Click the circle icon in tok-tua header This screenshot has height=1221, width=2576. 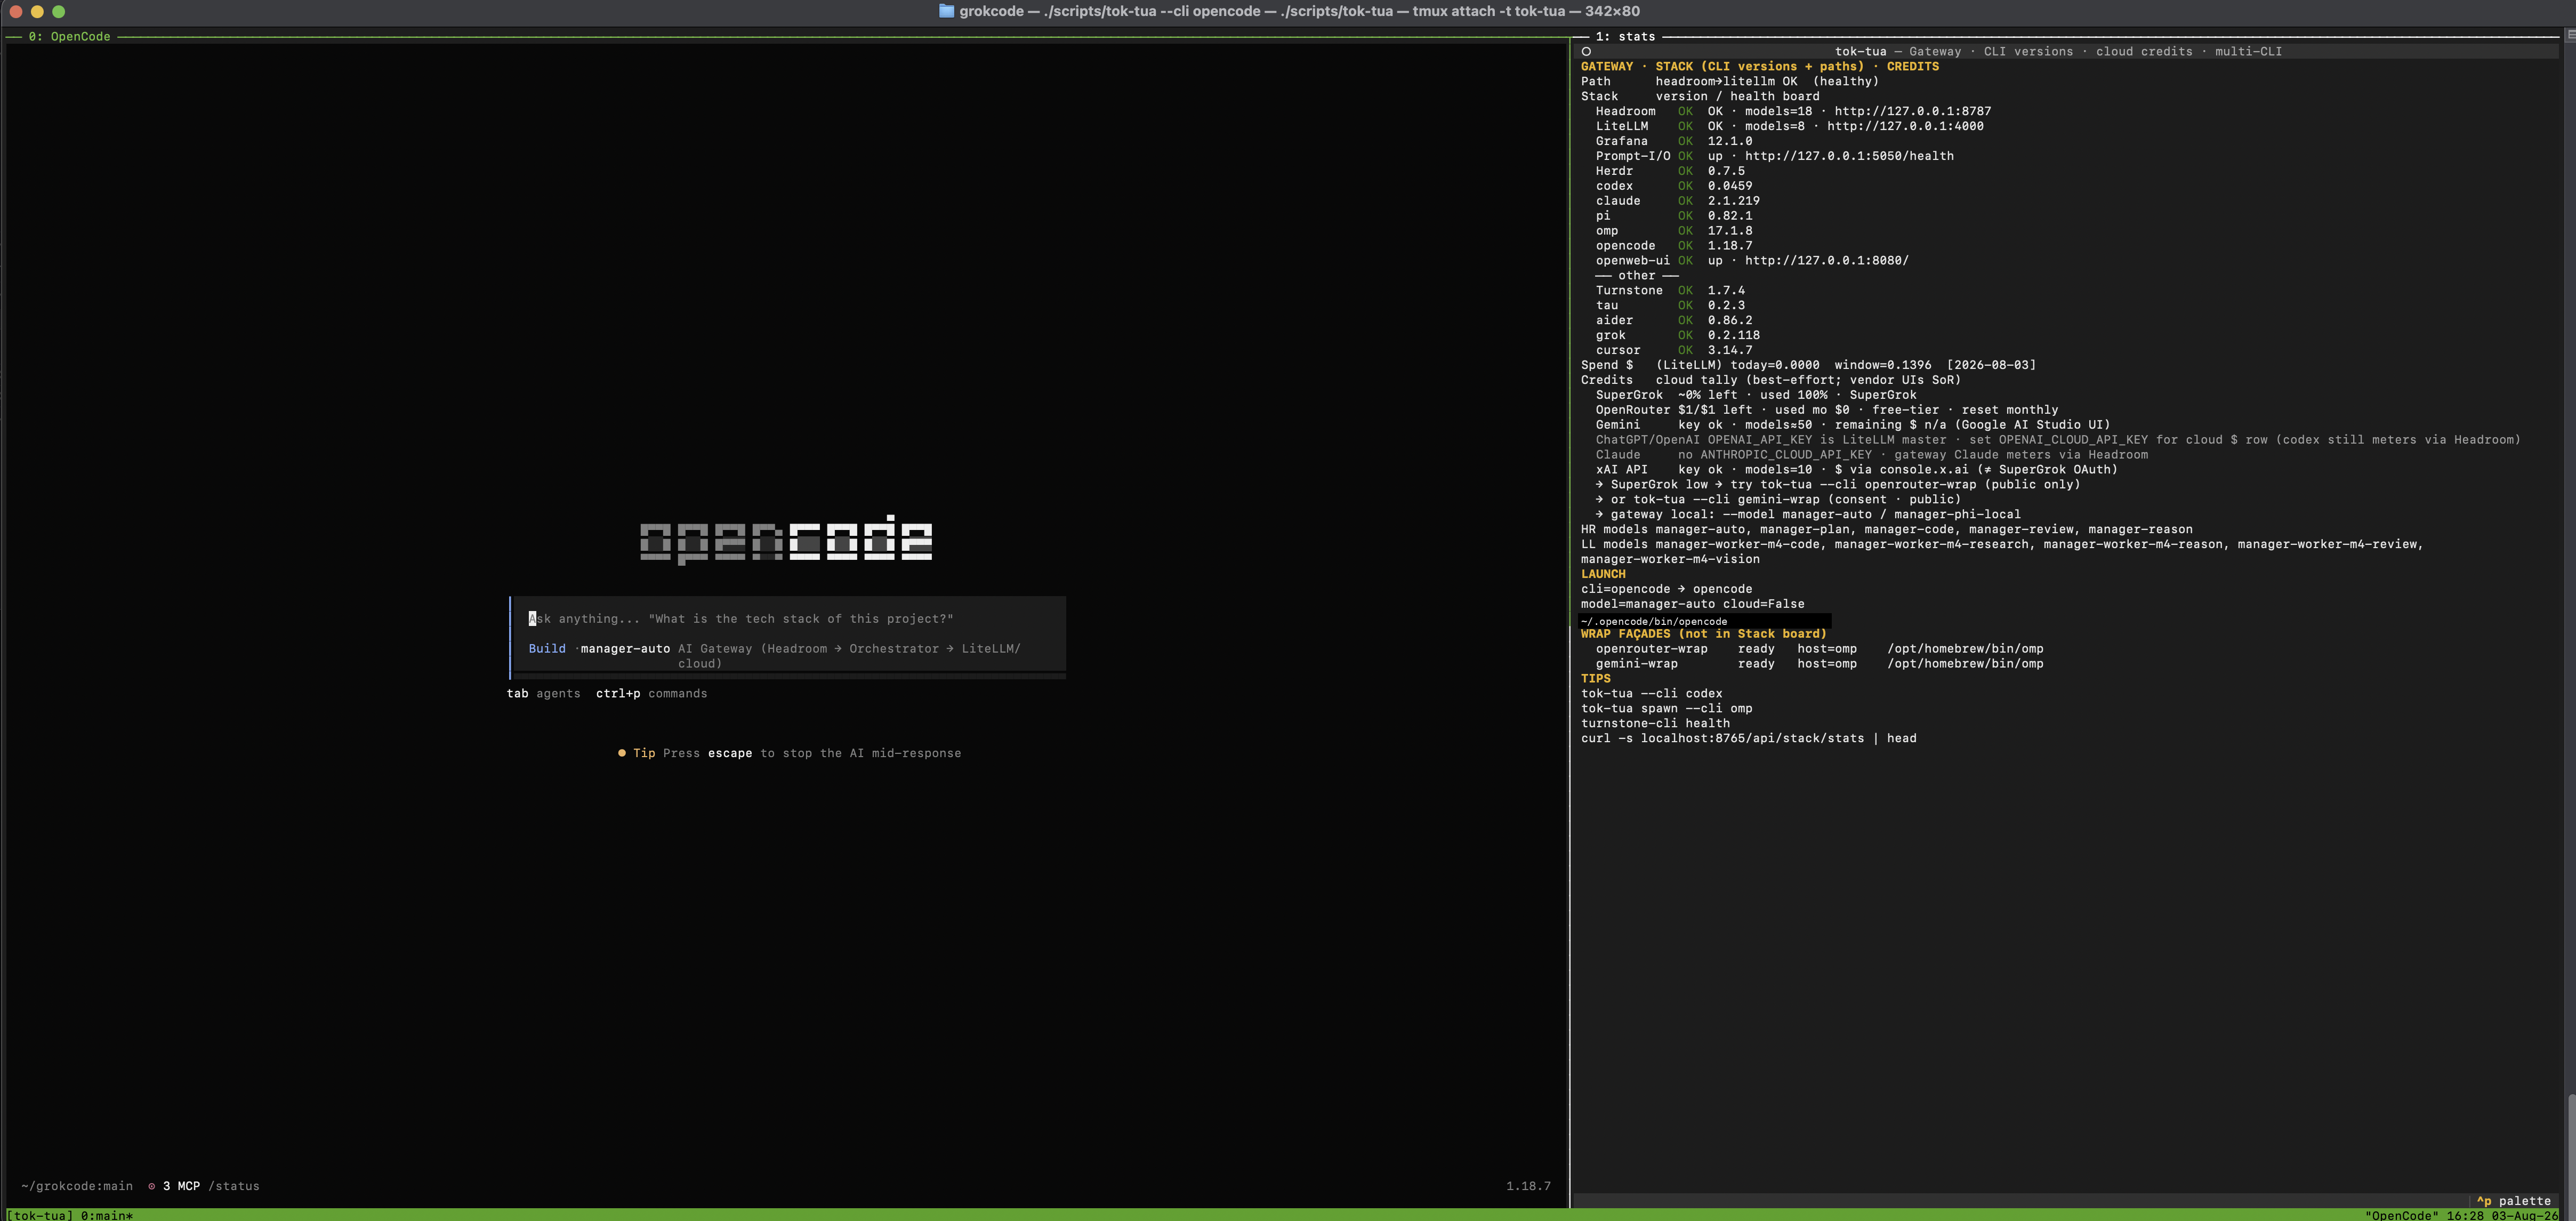pos(1586,51)
